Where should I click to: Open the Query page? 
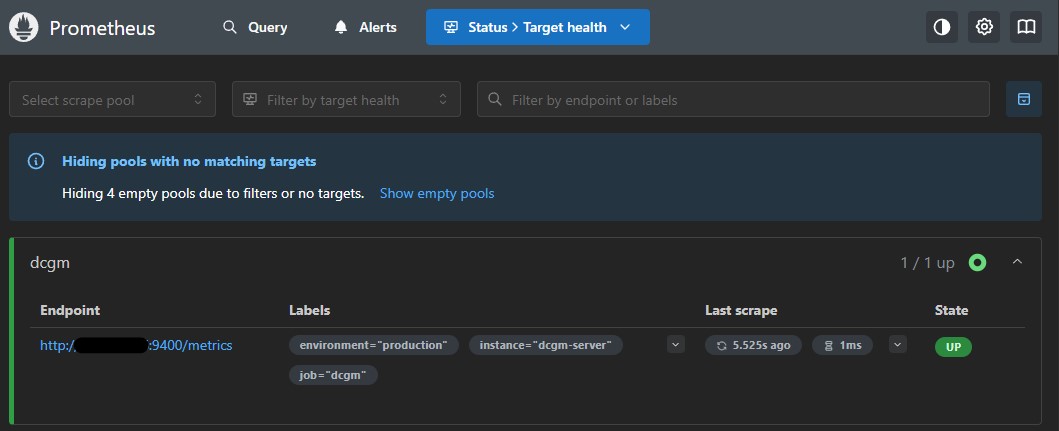pos(255,28)
